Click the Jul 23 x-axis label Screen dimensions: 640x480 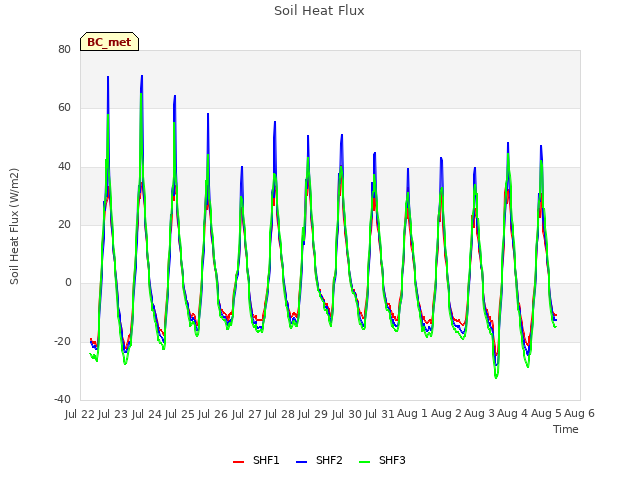(114, 414)
